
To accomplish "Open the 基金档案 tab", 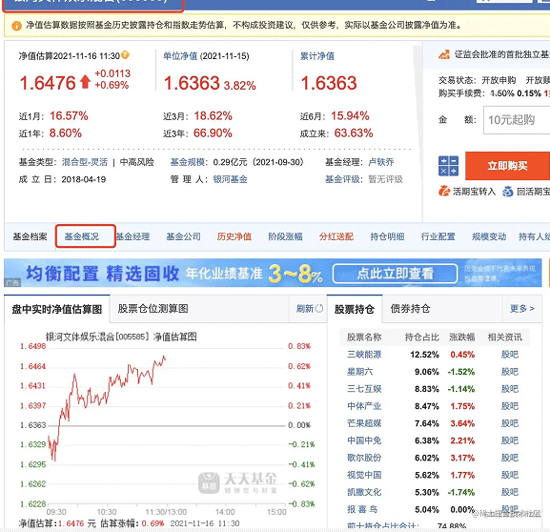I will click(30, 237).
